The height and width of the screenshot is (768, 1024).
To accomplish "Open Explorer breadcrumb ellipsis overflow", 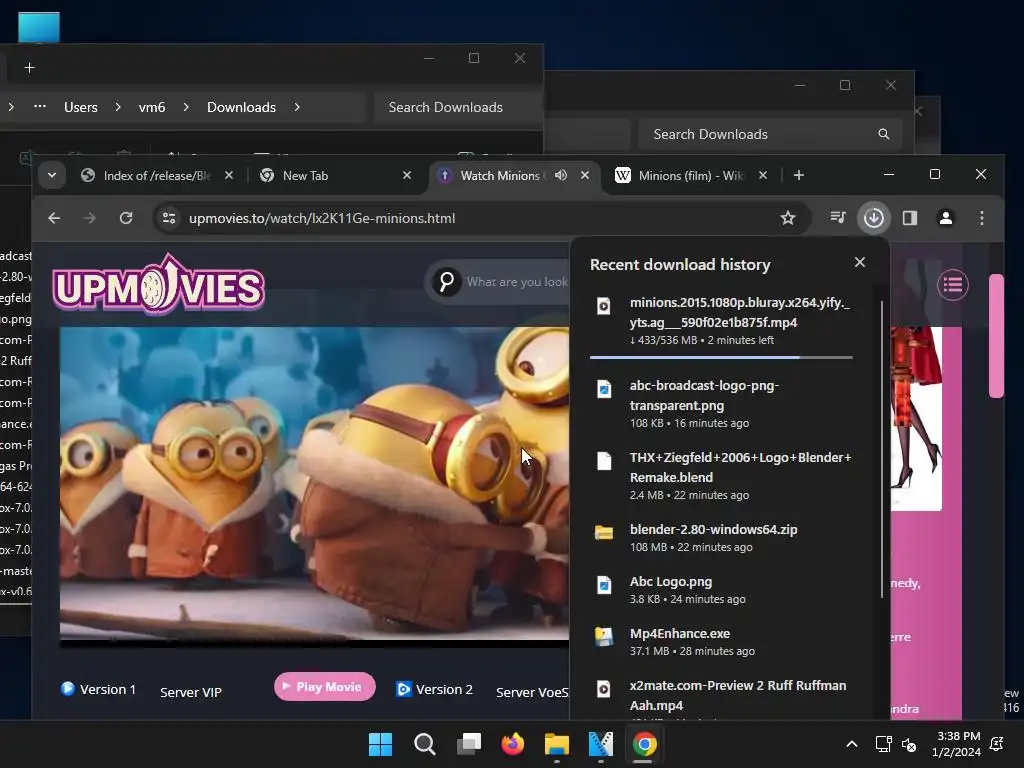I will pyautogui.click(x=40, y=106).
